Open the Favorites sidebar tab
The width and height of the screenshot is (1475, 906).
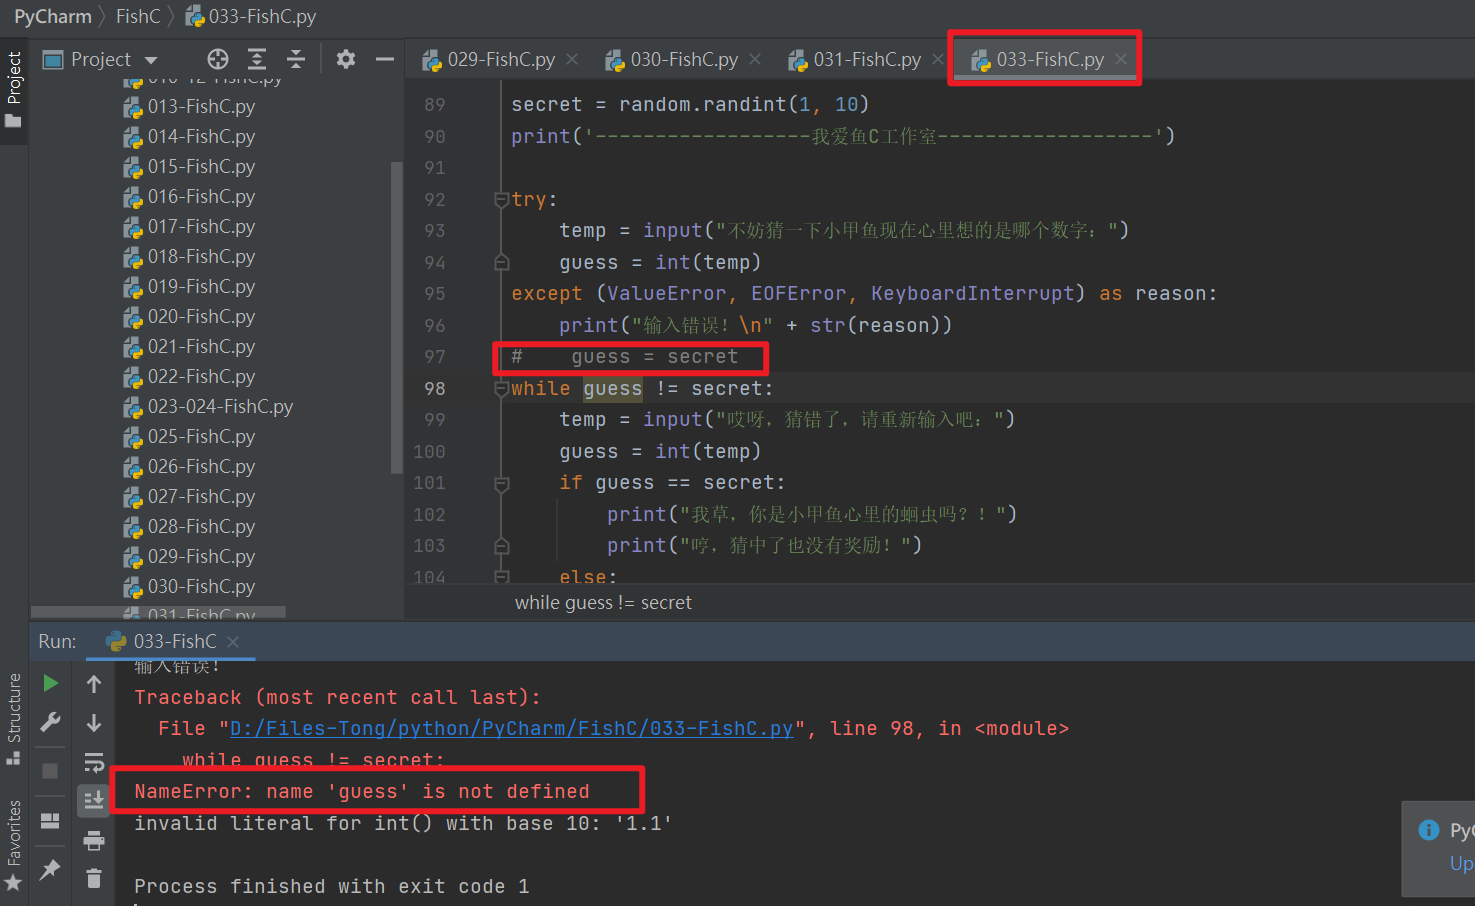(x=13, y=845)
